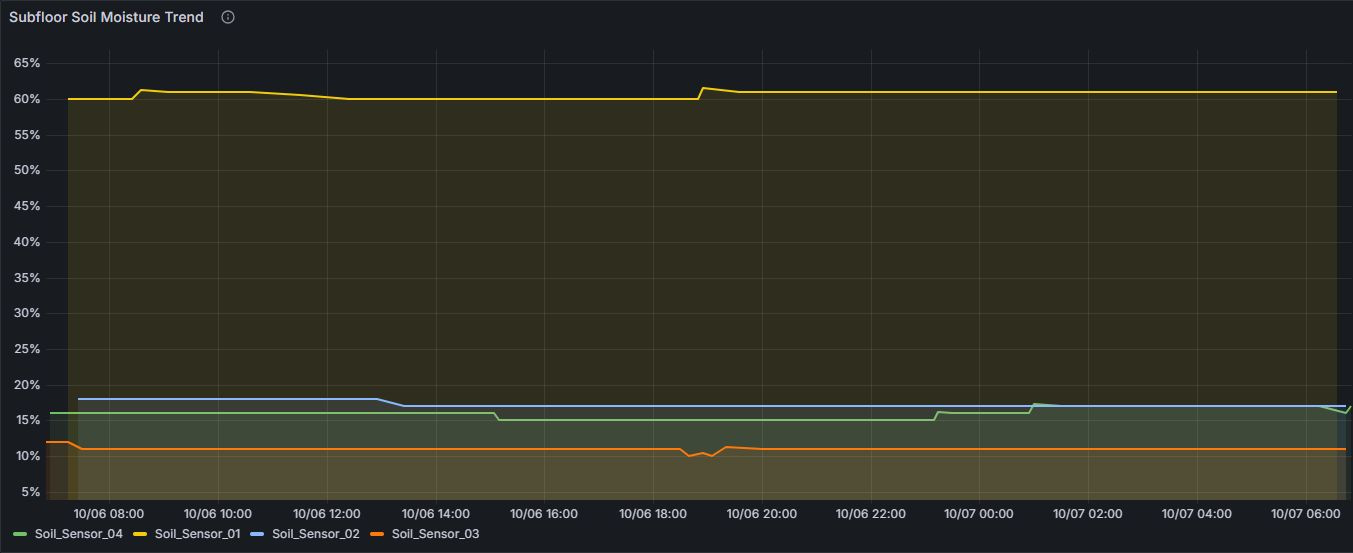
Task: Click the green line's rise near 01:00
Action: 1033,407
